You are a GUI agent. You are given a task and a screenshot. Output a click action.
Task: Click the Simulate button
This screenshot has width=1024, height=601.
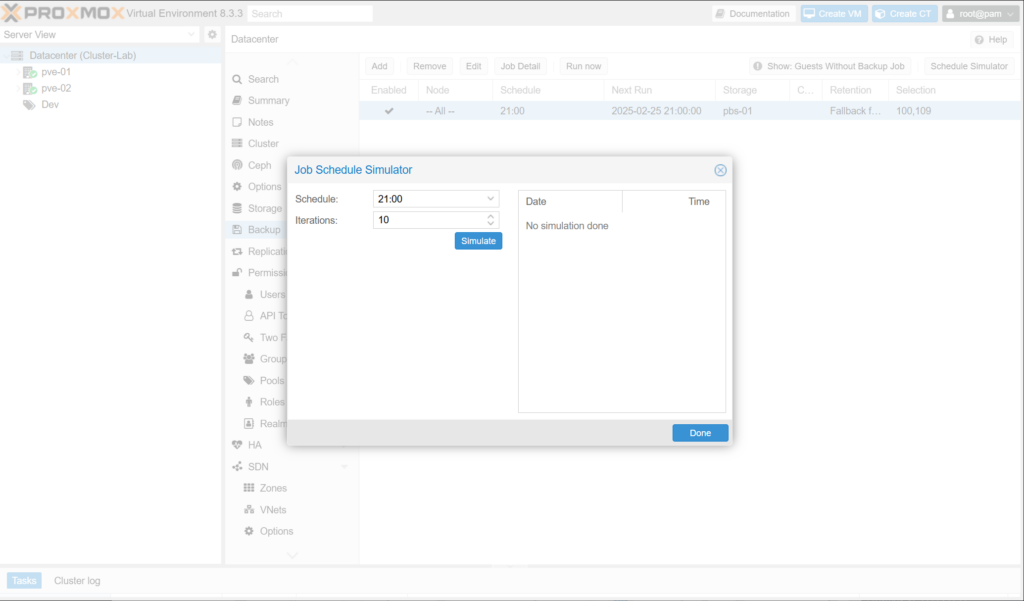tap(478, 241)
